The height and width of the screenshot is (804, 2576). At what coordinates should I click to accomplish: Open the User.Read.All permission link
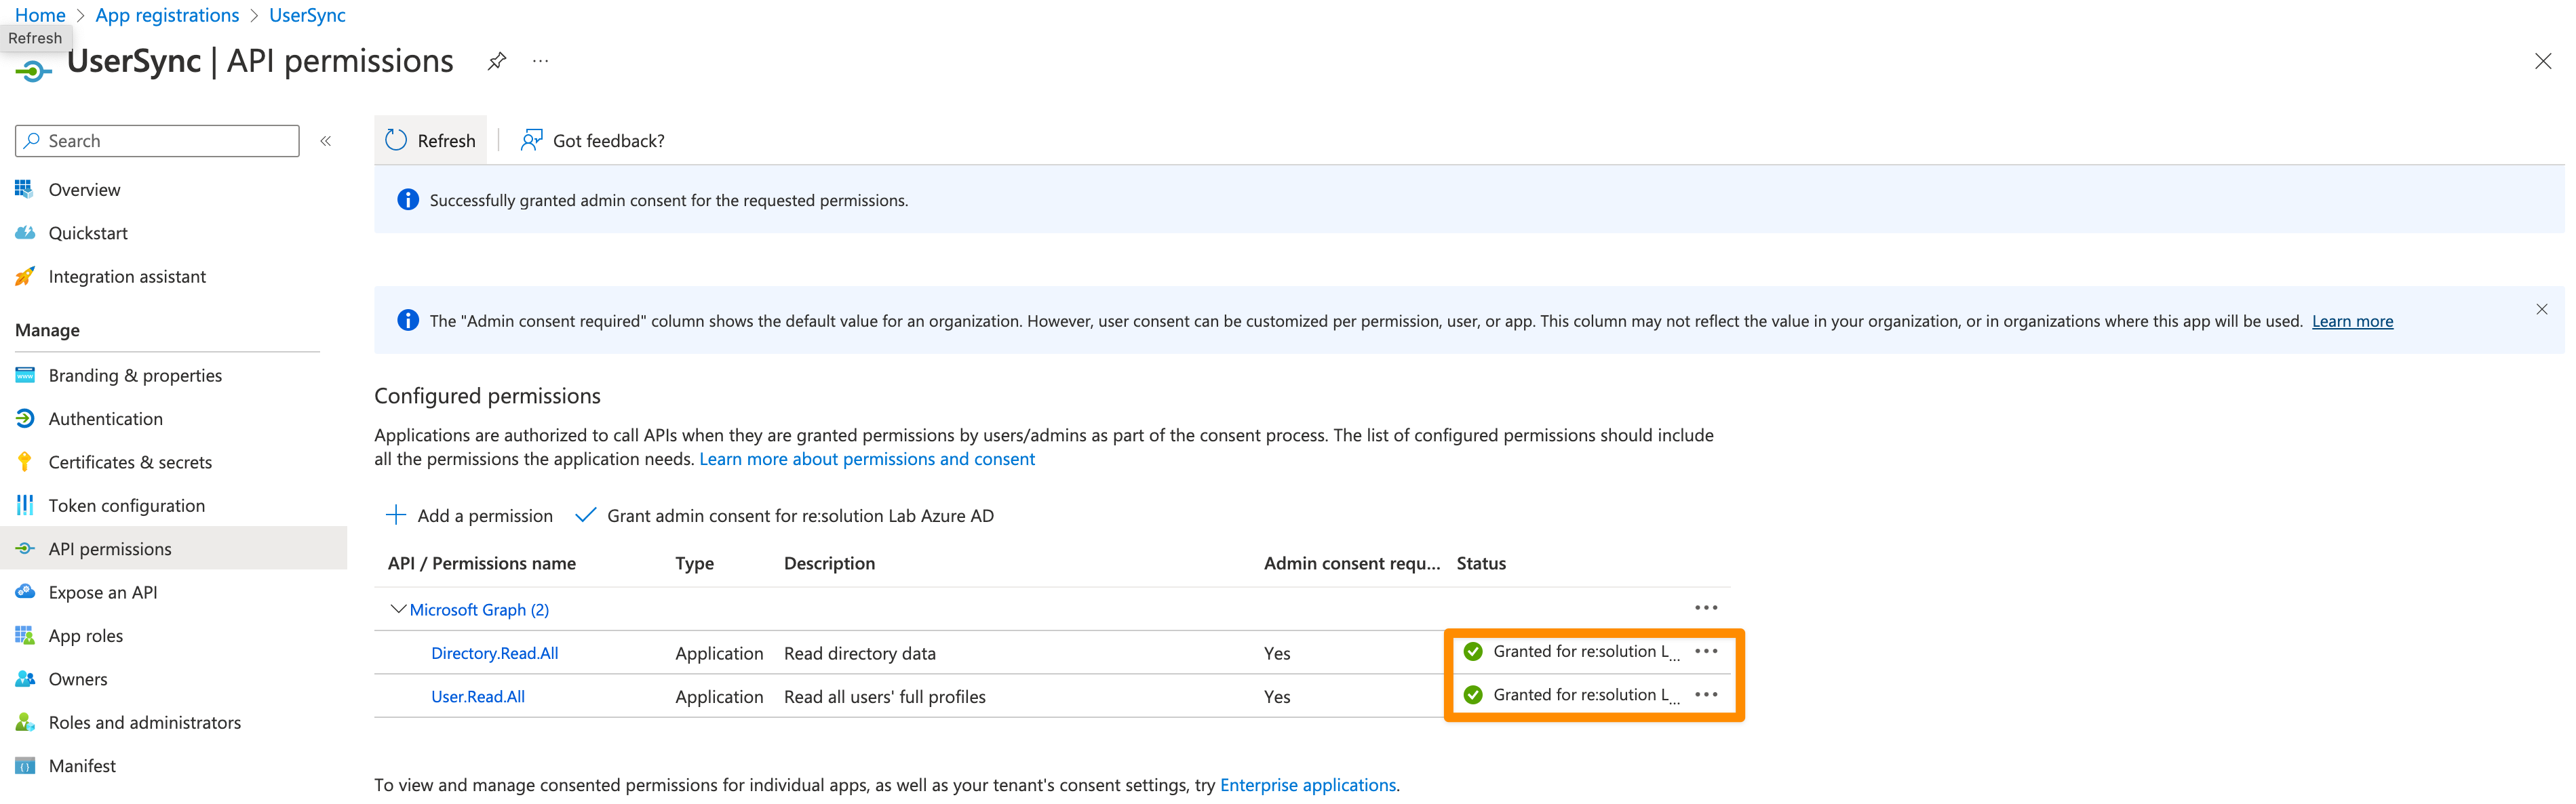(477, 696)
